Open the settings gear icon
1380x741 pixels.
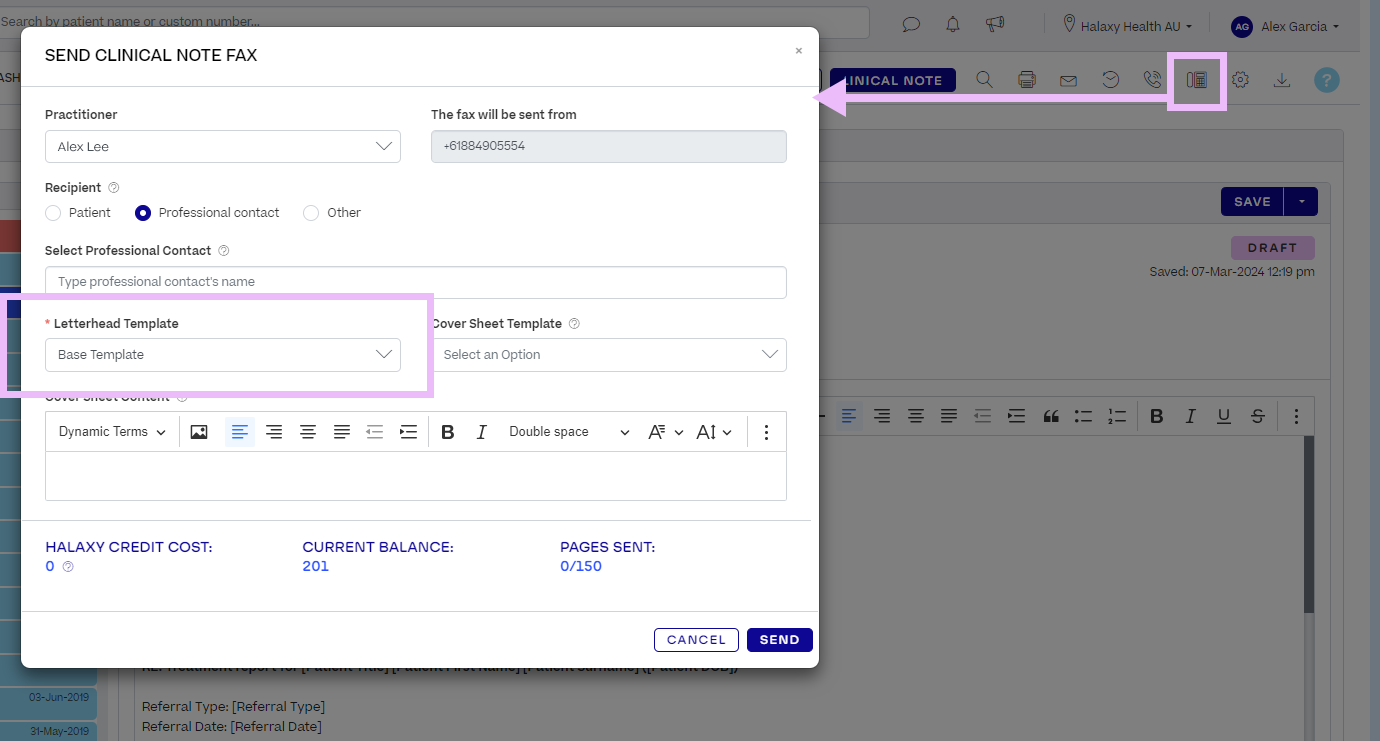pyautogui.click(x=1240, y=80)
